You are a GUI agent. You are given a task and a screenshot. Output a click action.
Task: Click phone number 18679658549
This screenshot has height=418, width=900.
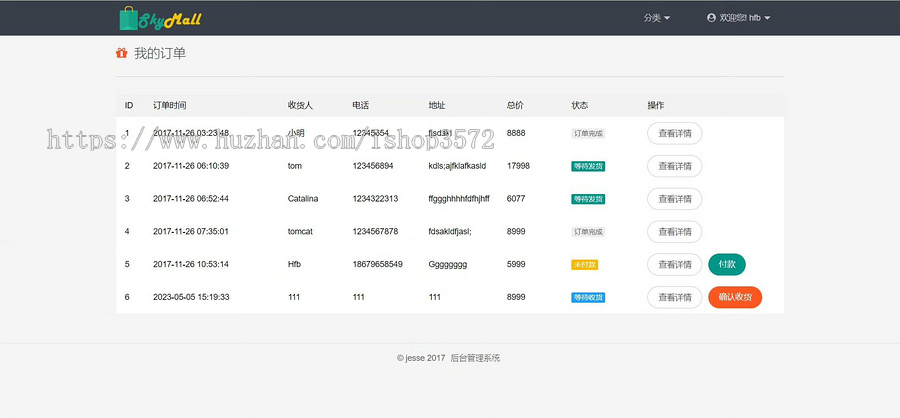click(x=378, y=264)
